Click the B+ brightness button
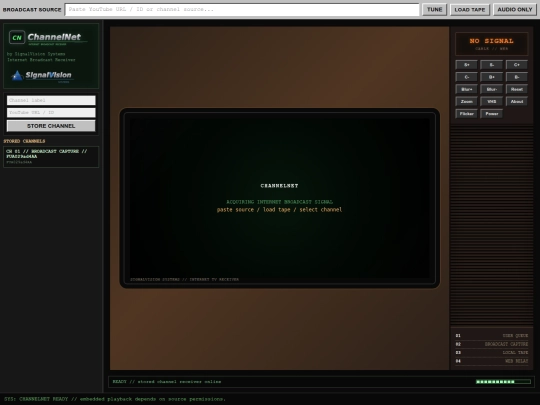 (x=491, y=77)
